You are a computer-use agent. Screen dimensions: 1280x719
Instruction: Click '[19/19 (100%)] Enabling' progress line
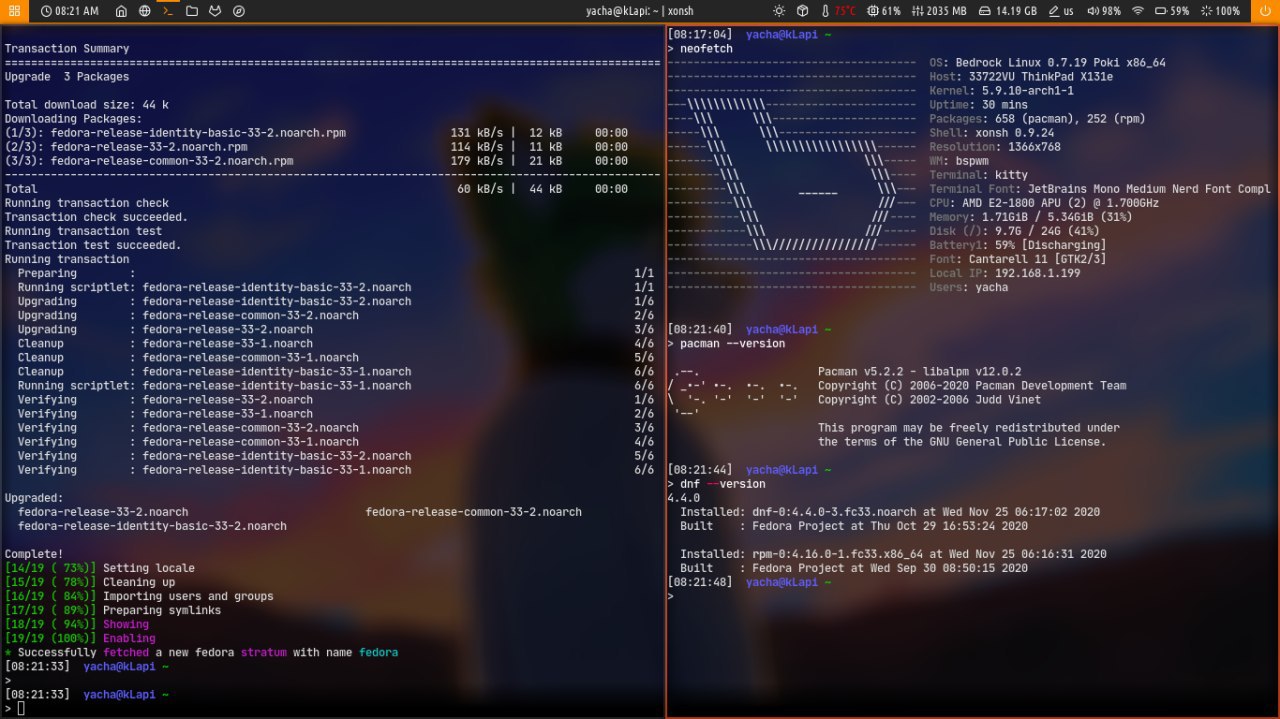tap(80, 637)
